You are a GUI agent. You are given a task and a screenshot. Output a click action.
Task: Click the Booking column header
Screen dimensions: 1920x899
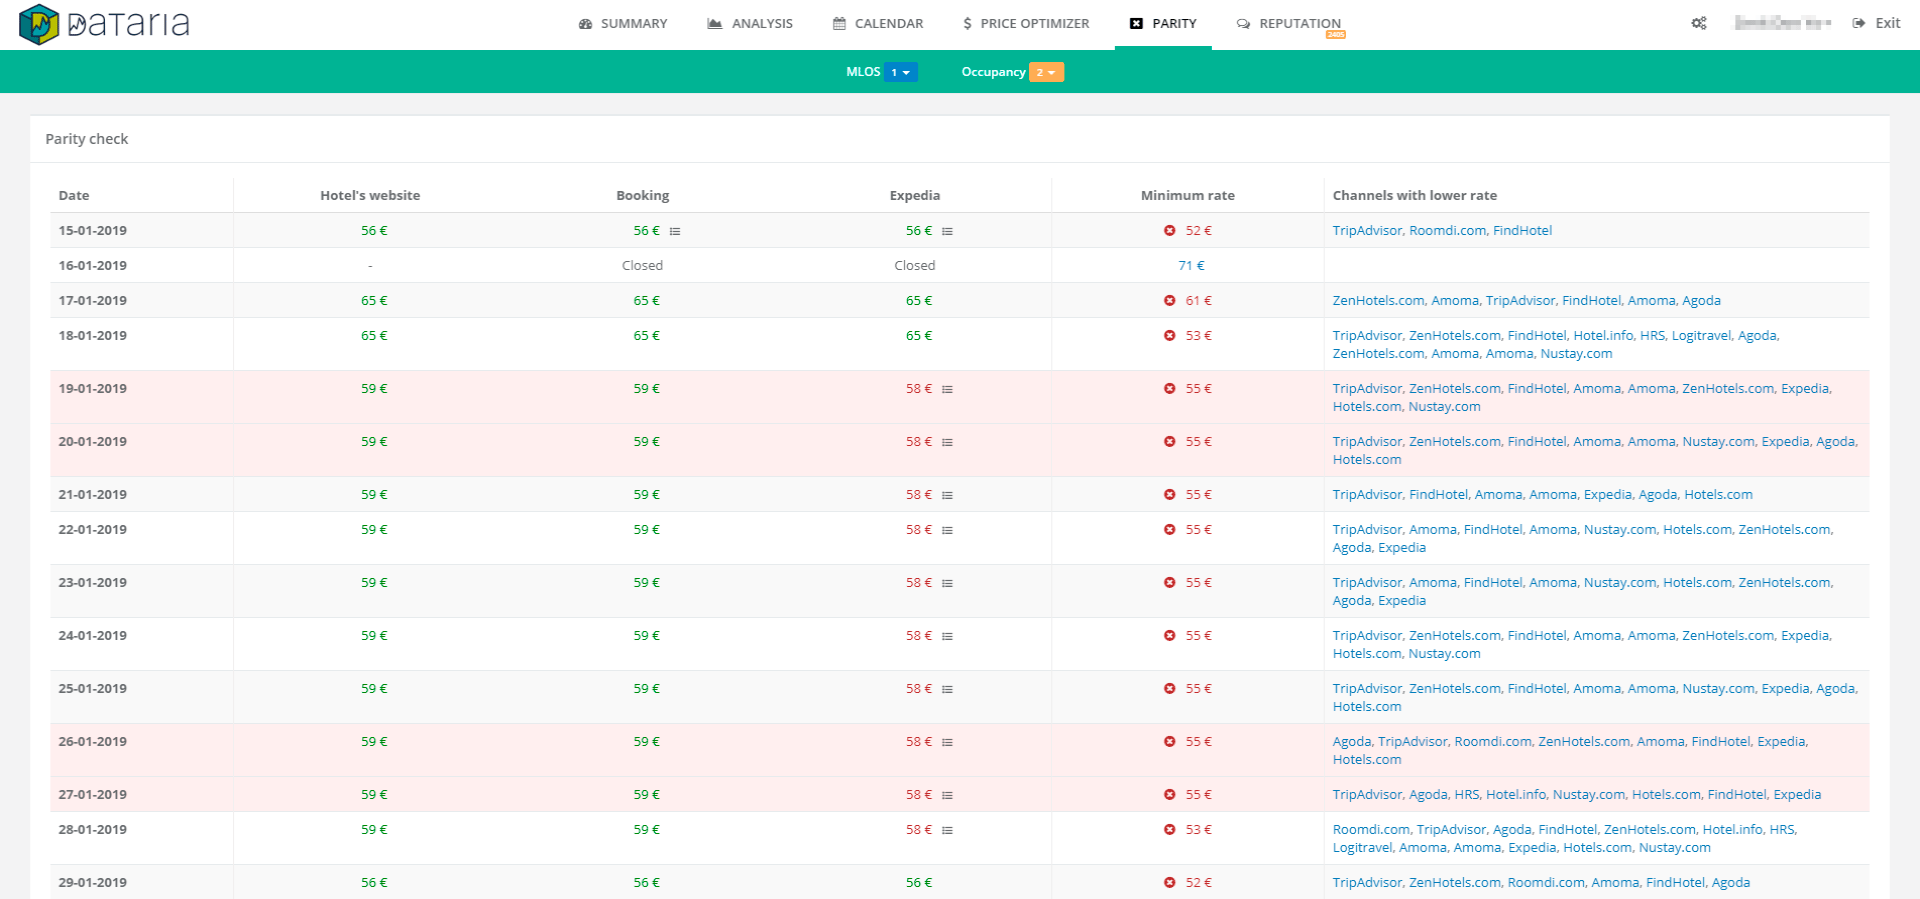(x=643, y=195)
